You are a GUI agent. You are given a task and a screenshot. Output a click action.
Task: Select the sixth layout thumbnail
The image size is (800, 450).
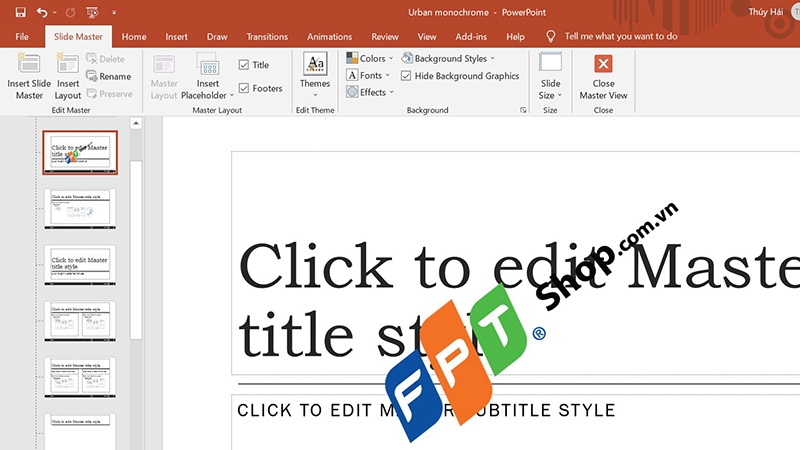pos(80,431)
